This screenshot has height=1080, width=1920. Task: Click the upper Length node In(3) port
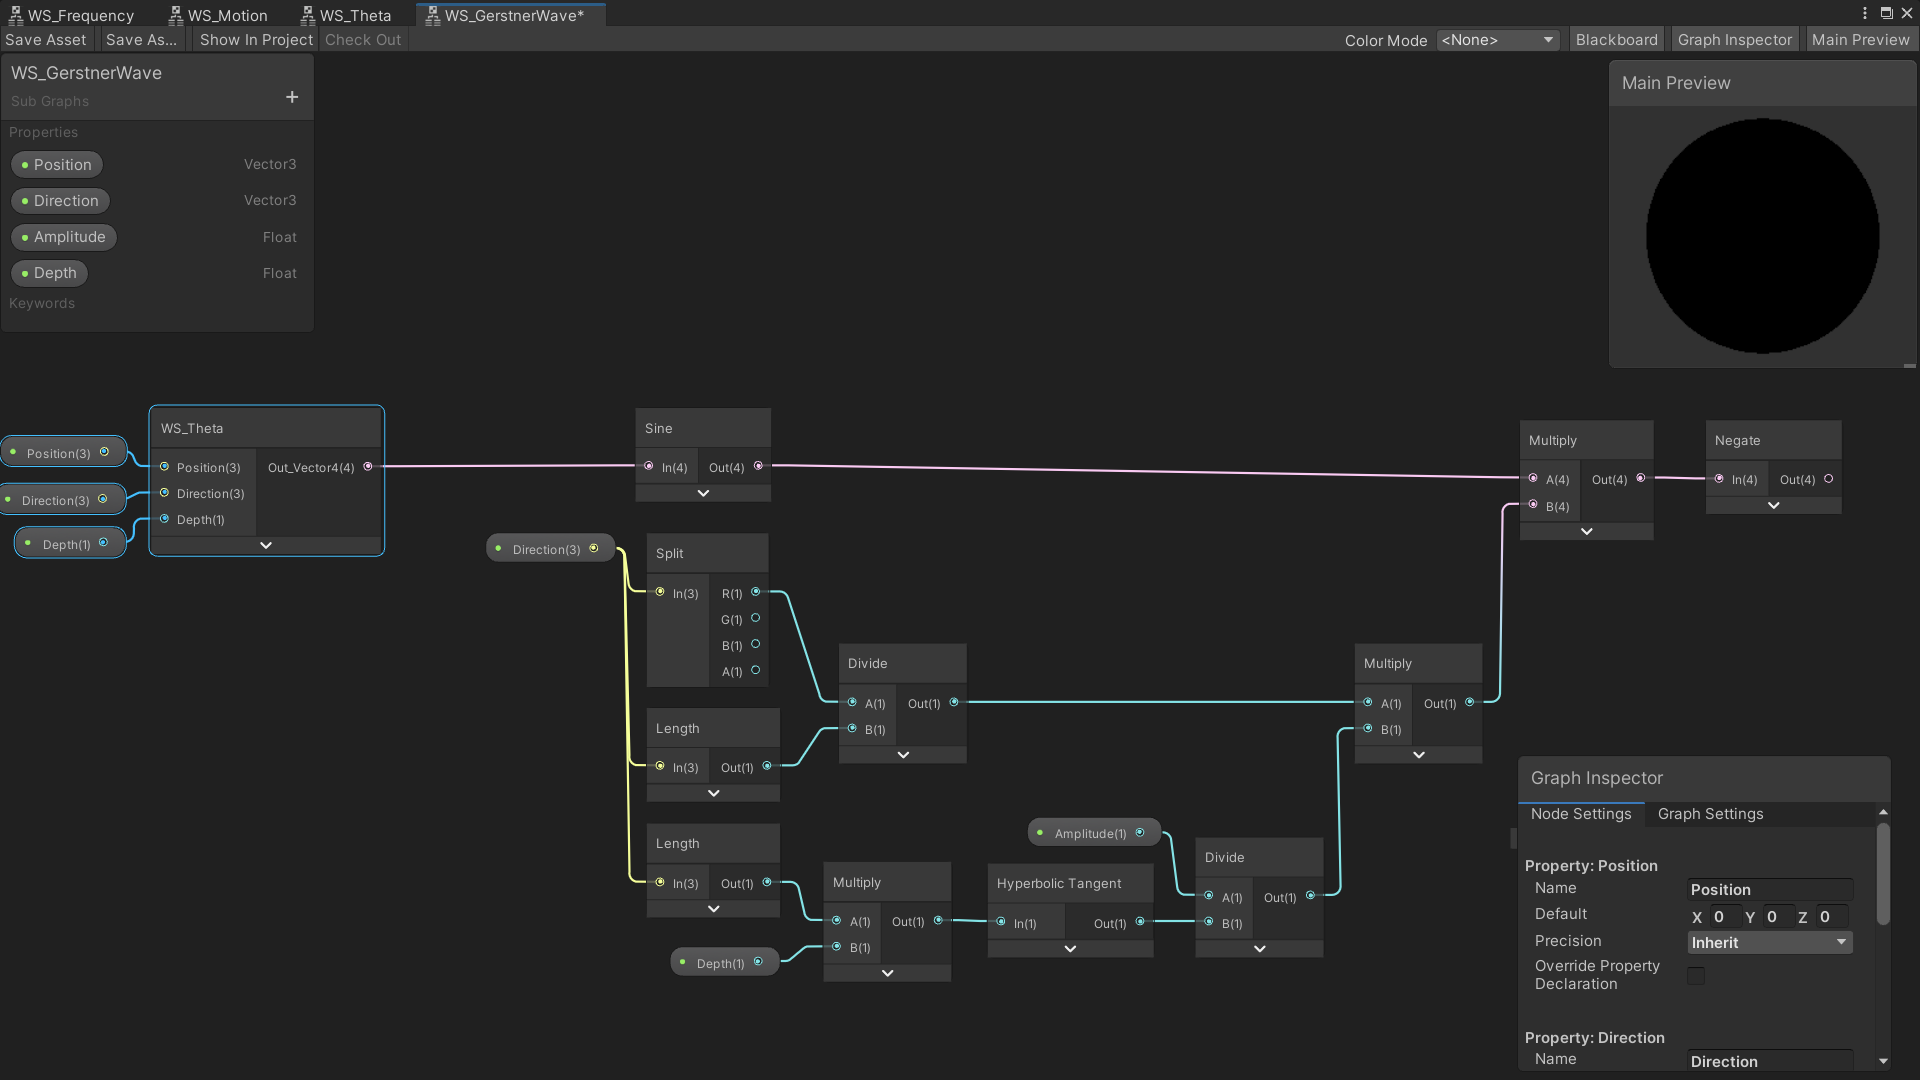pyautogui.click(x=660, y=766)
